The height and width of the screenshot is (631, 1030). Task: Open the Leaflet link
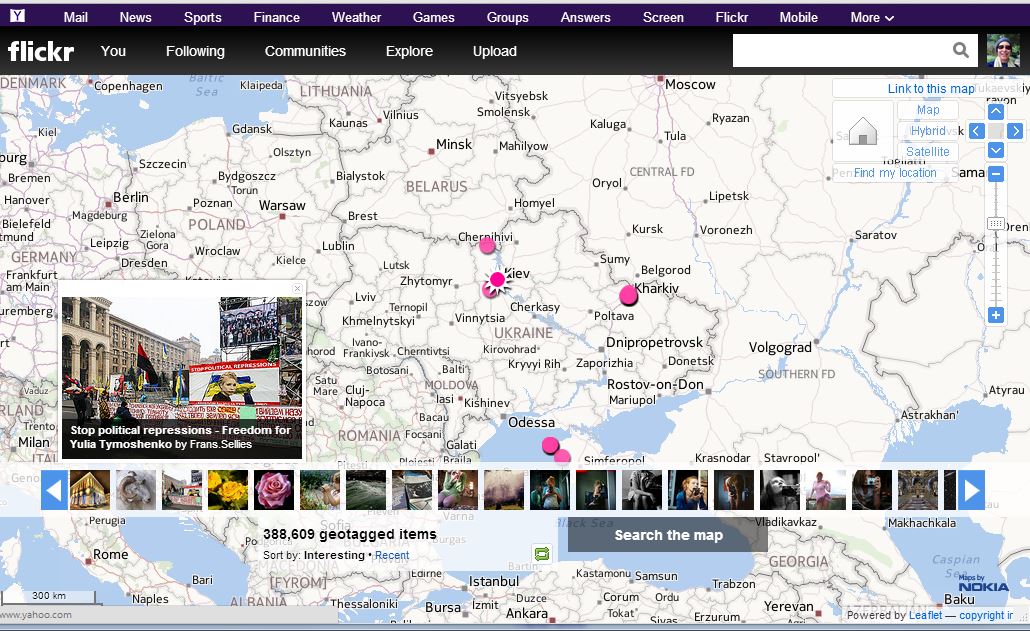(x=926, y=615)
